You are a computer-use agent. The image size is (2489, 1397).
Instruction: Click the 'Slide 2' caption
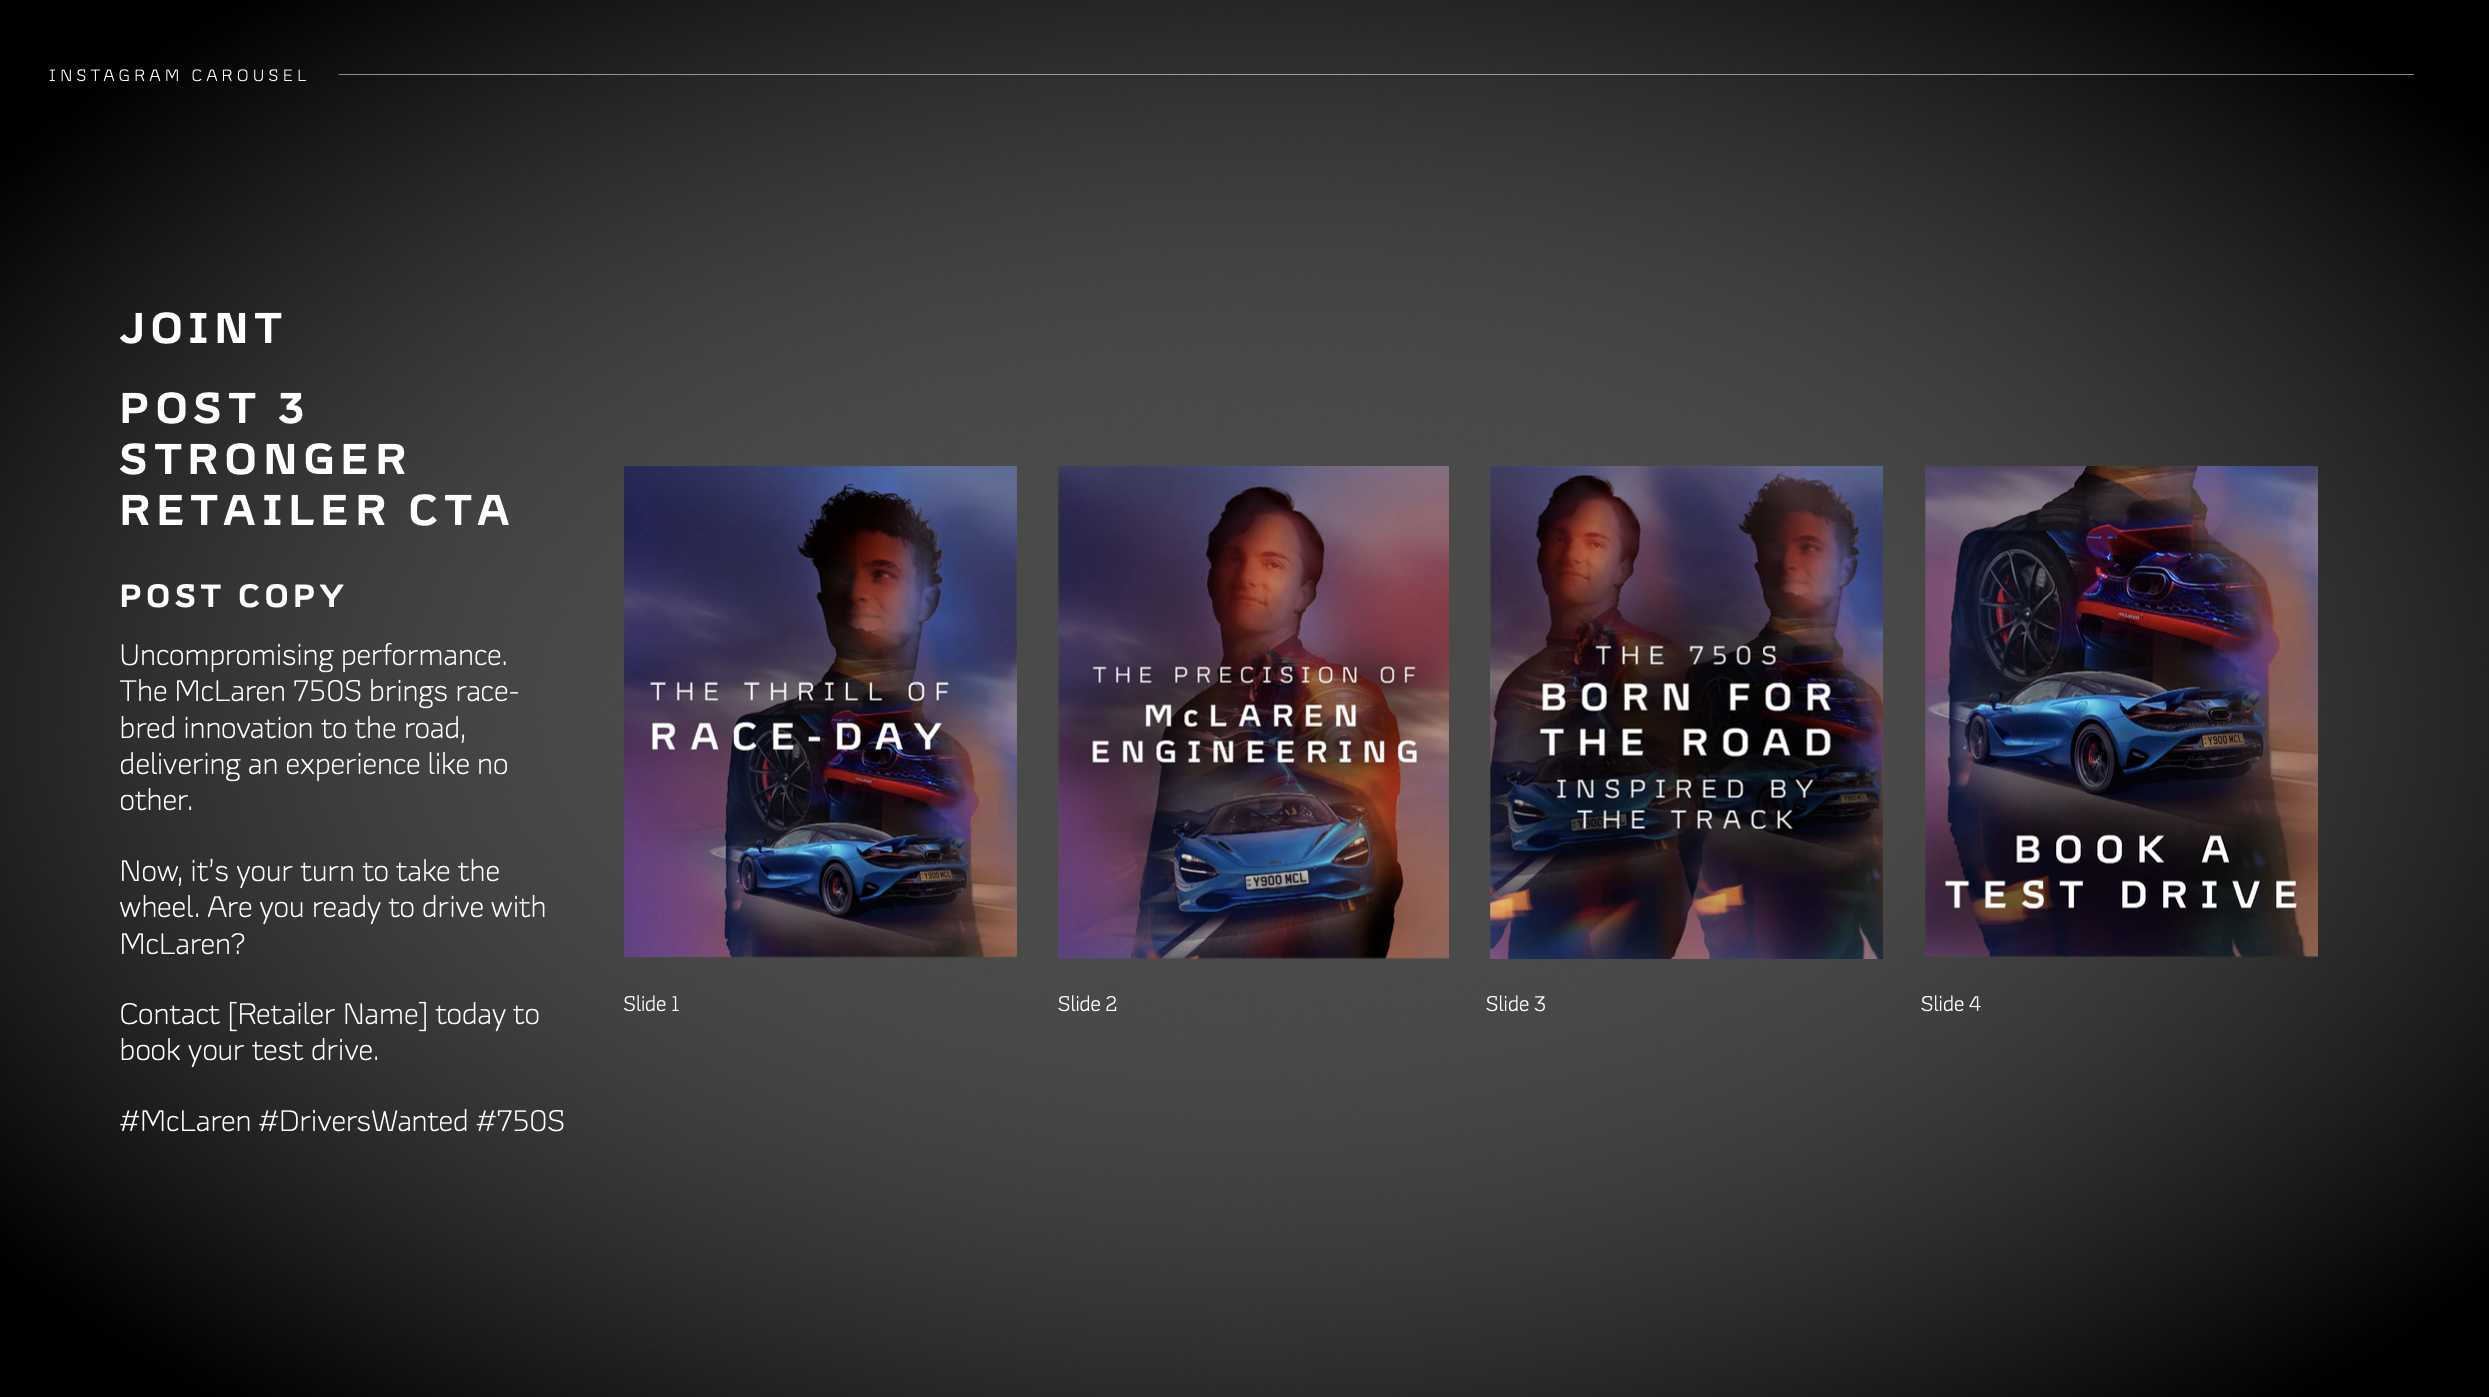pyautogui.click(x=1087, y=1004)
